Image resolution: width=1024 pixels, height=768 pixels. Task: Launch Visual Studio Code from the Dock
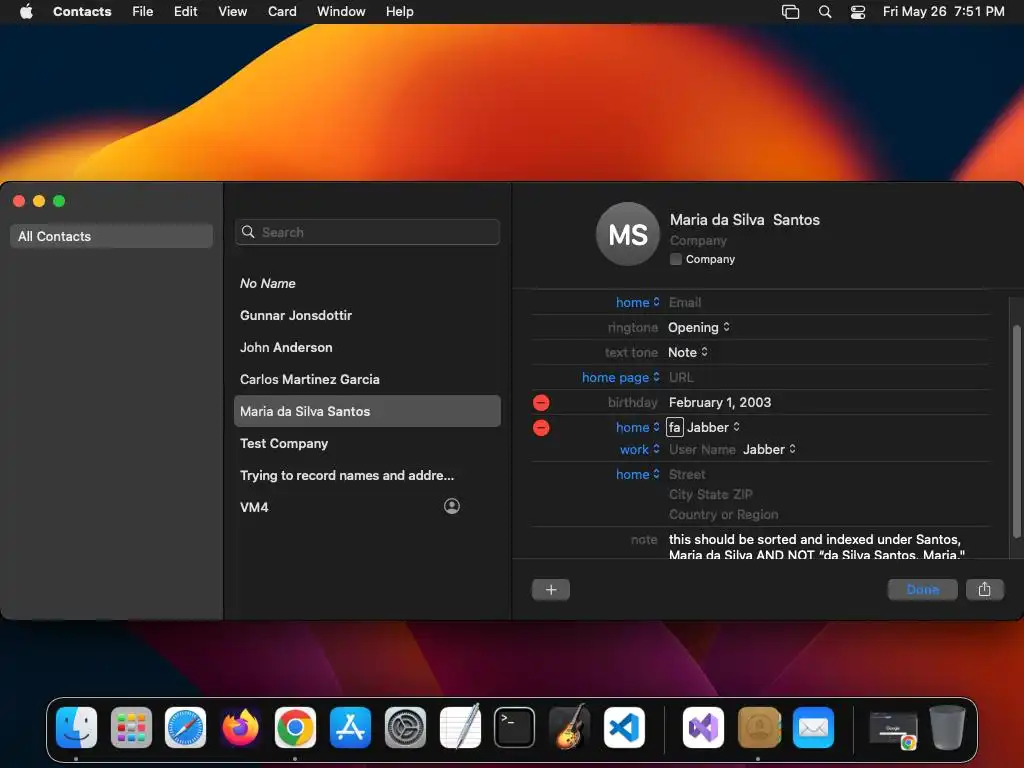pyautogui.click(x=624, y=728)
